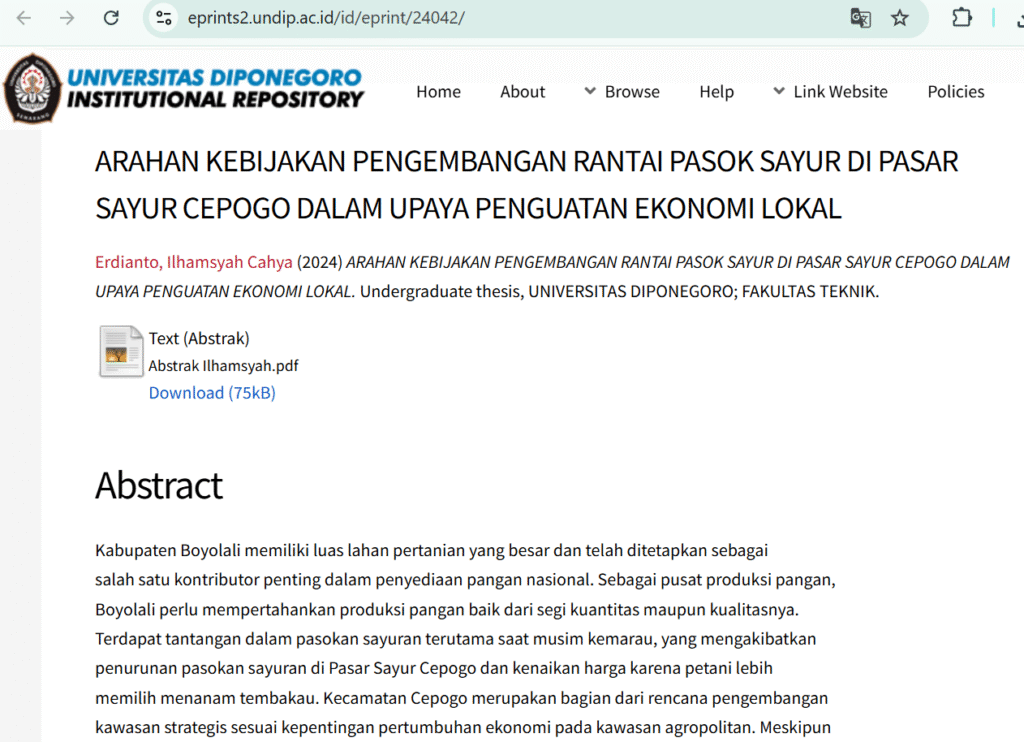Expand the Browse dropdown menu

621,92
